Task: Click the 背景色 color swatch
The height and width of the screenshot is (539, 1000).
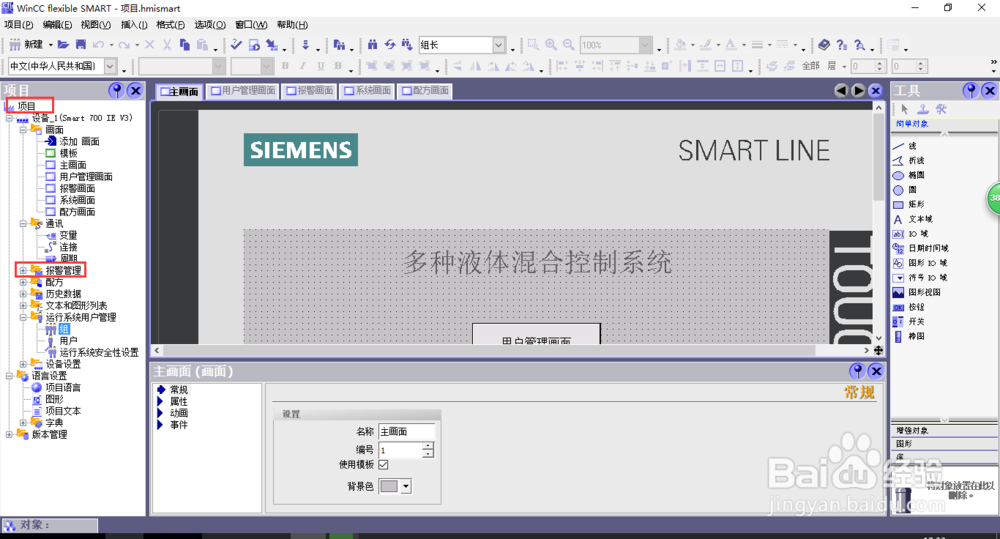Action: pos(389,487)
